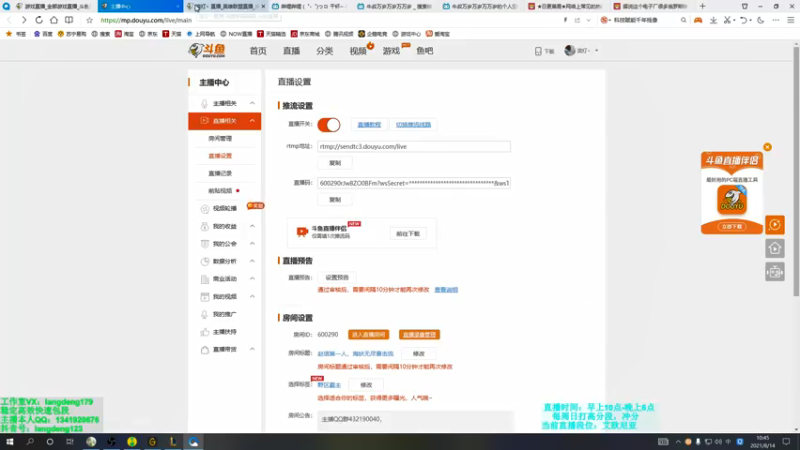Close the Douyu live companion promo popup

click(x=767, y=147)
